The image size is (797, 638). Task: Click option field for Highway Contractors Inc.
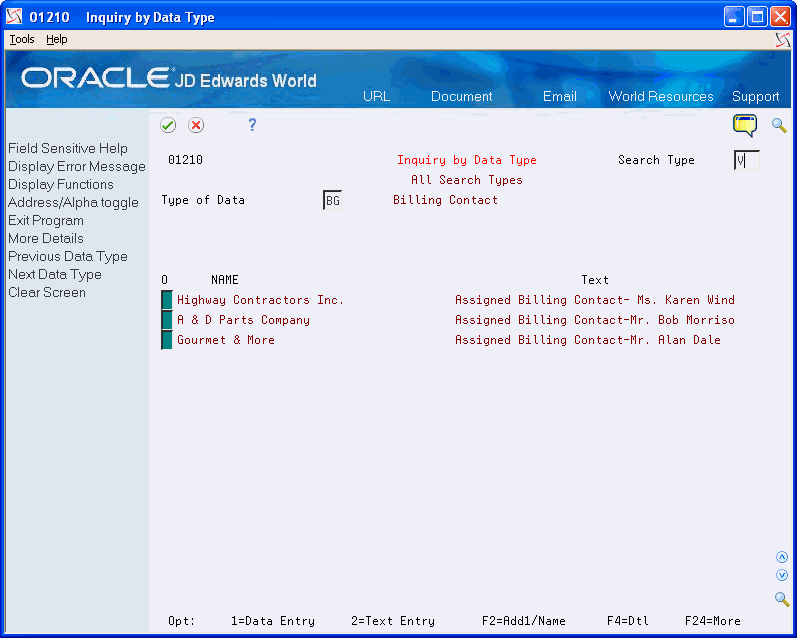tap(167, 300)
